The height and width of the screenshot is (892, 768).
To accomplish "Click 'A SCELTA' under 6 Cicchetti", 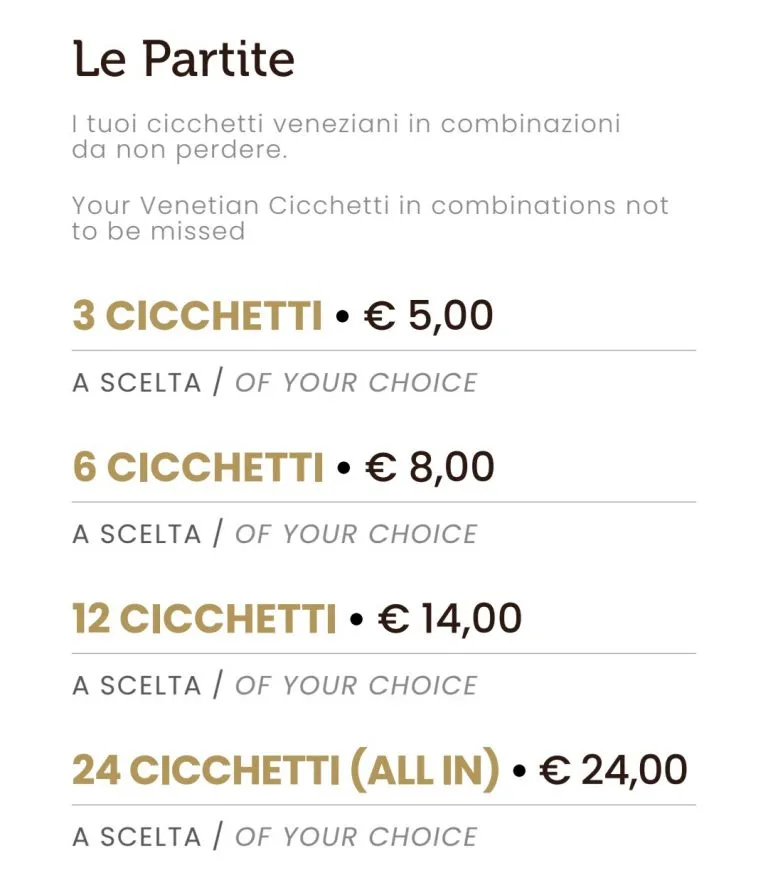I will pos(137,534).
